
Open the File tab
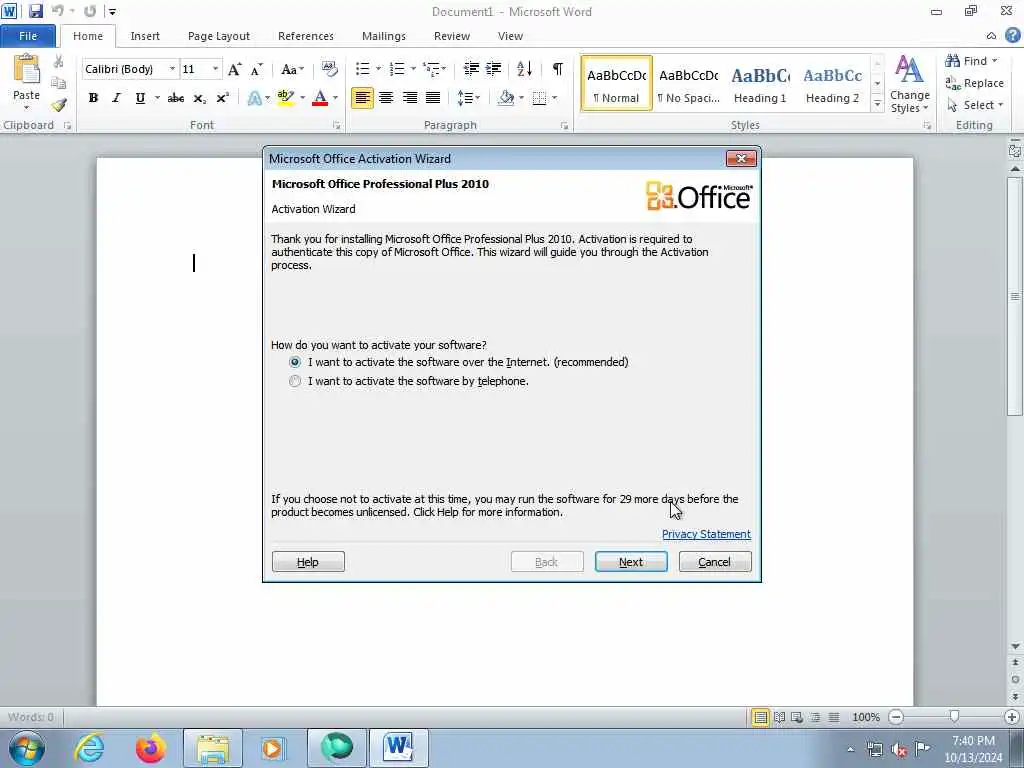click(28, 36)
